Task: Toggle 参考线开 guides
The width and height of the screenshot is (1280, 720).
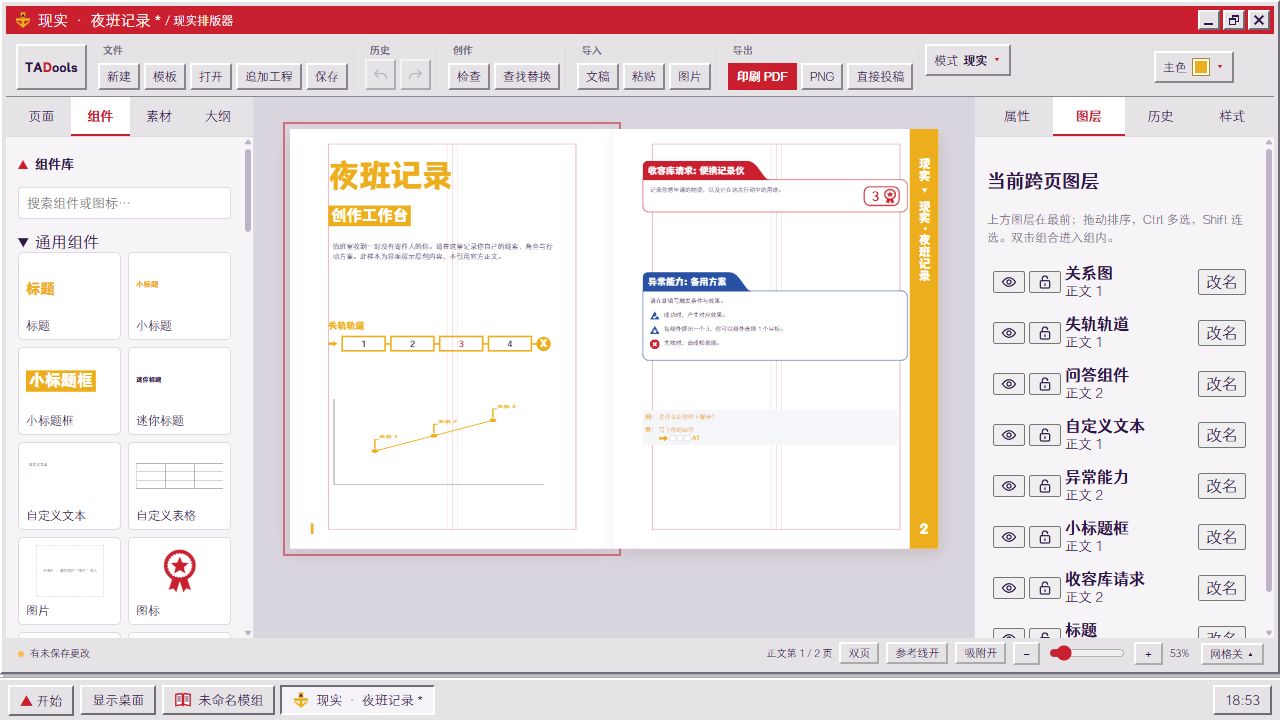Action: [917, 653]
